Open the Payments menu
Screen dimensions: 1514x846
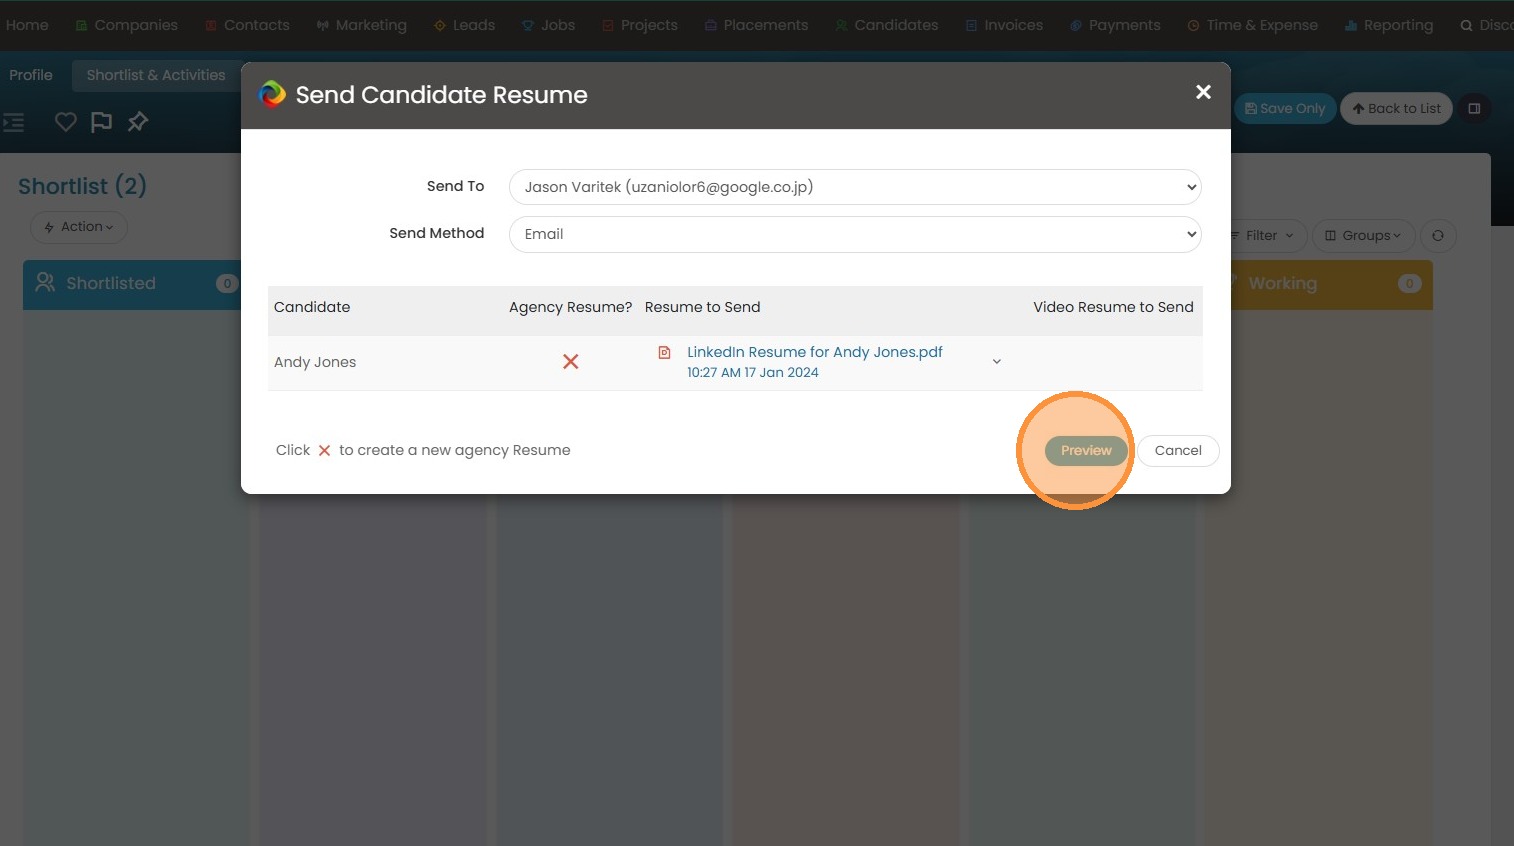1115,25
